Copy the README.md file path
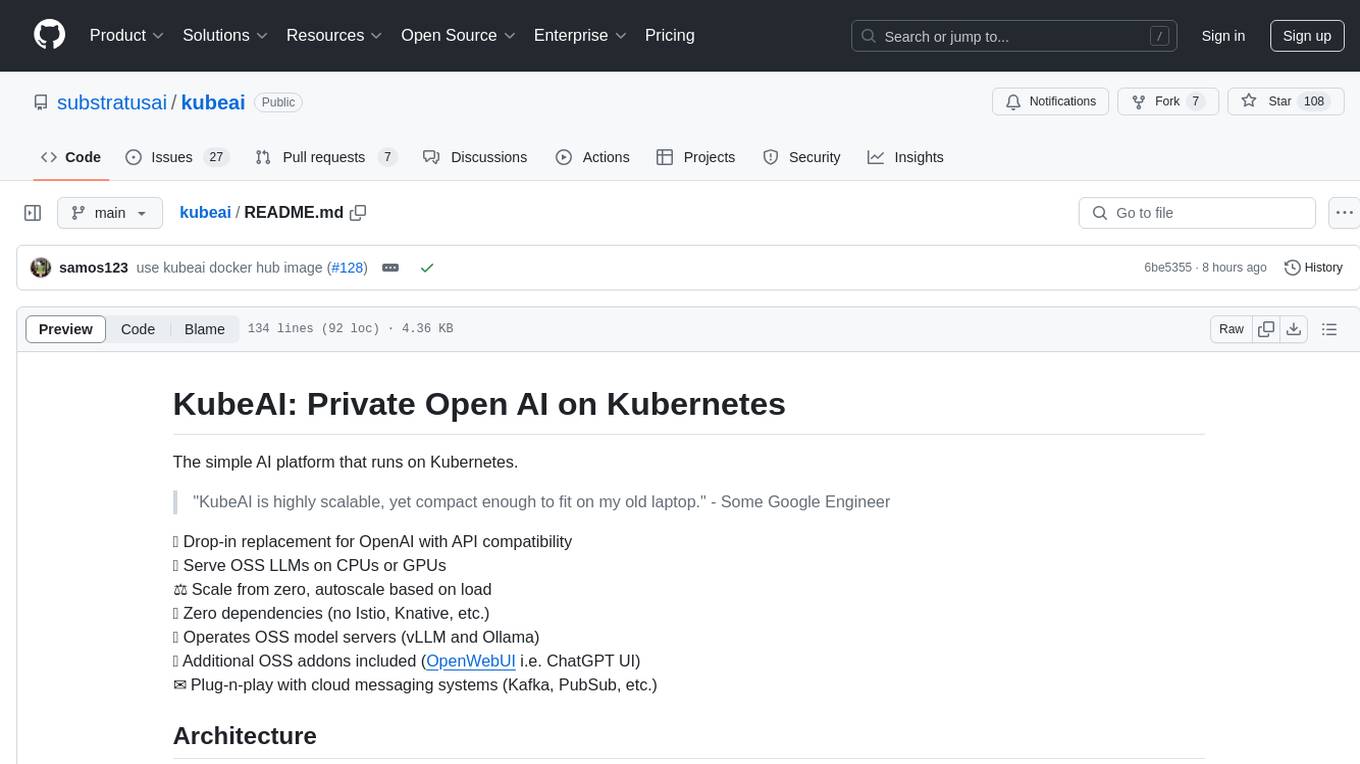 358,212
